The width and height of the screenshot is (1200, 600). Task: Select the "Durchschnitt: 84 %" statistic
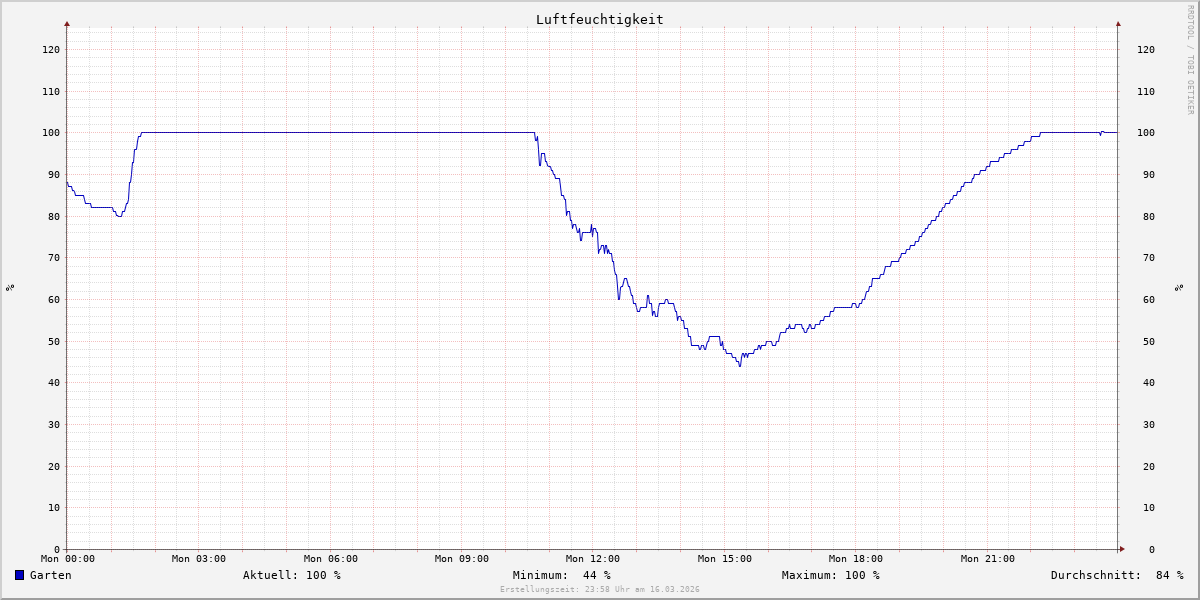[1116, 575]
